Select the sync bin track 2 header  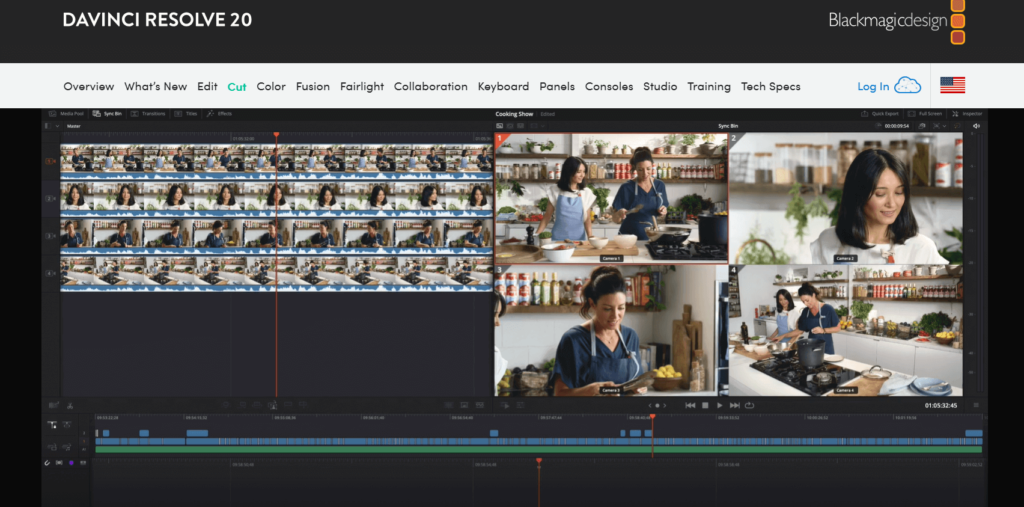click(50, 198)
